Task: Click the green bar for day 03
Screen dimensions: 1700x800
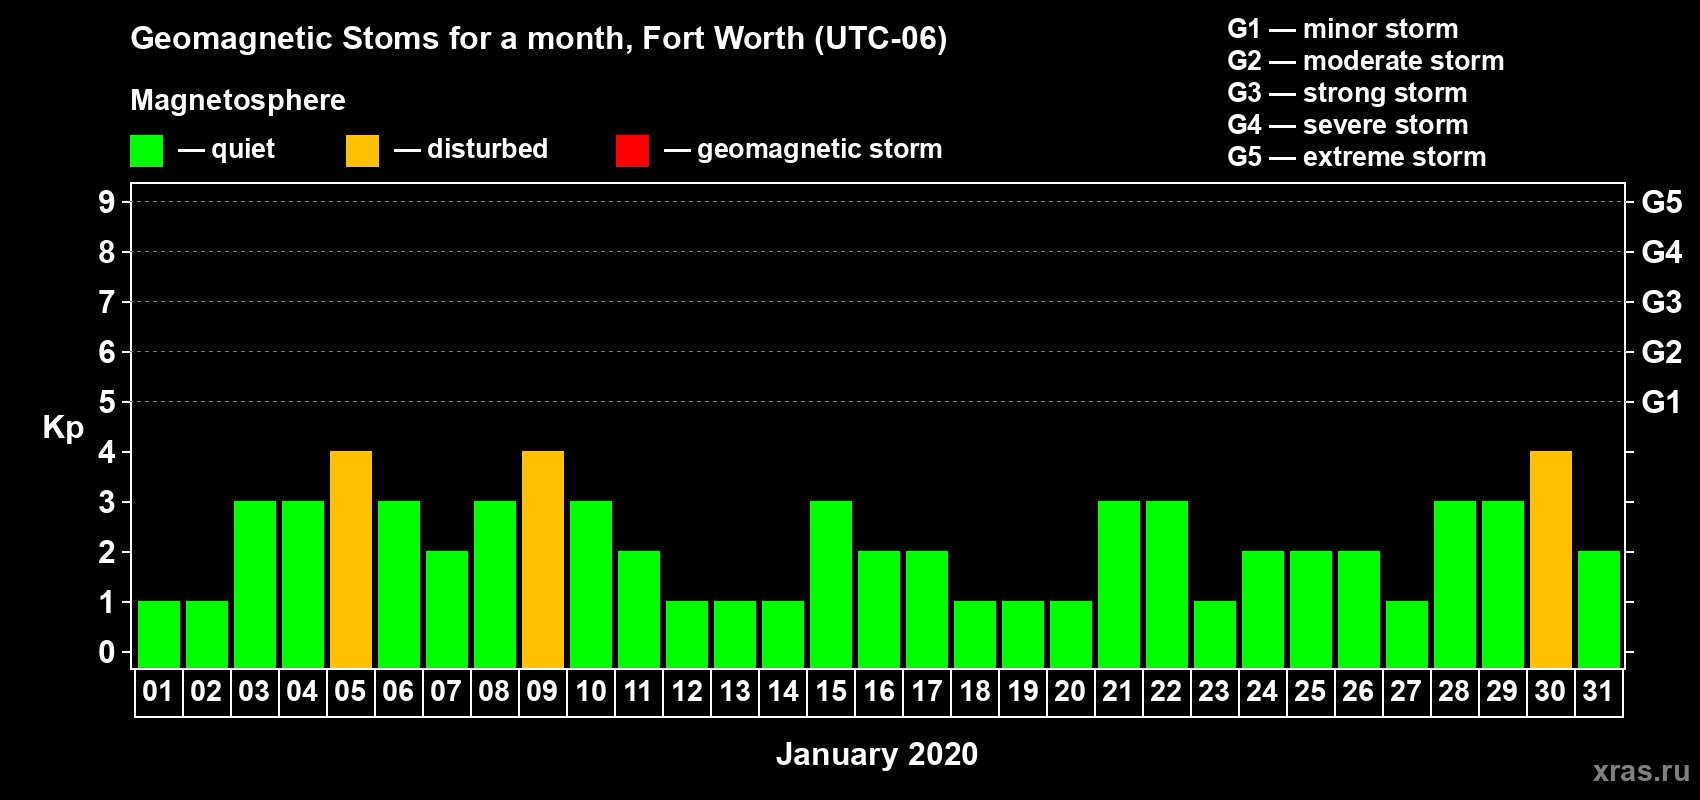Action: click(255, 585)
